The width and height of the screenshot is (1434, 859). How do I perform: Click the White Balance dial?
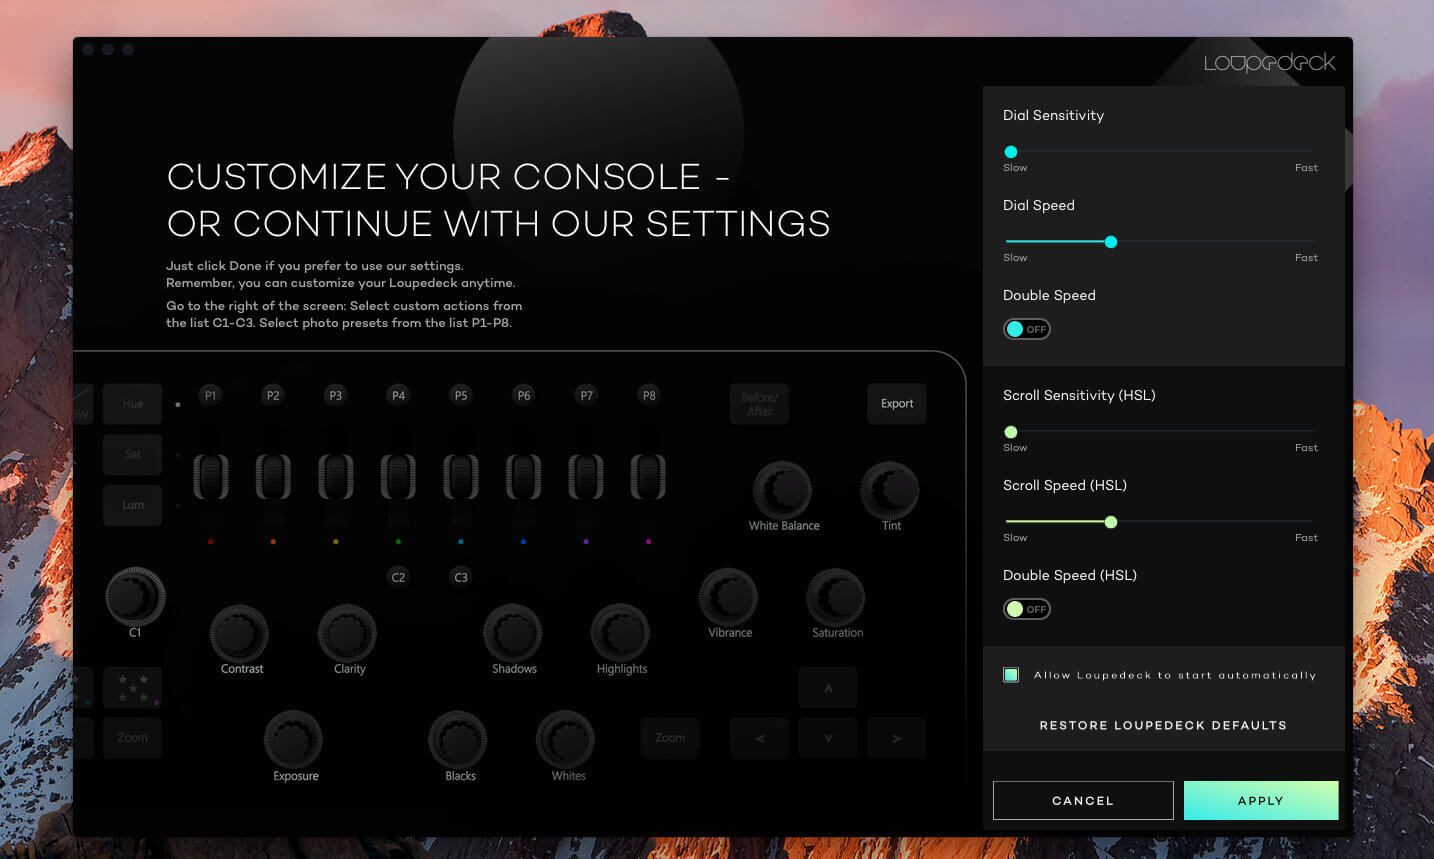pyautogui.click(x=782, y=490)
